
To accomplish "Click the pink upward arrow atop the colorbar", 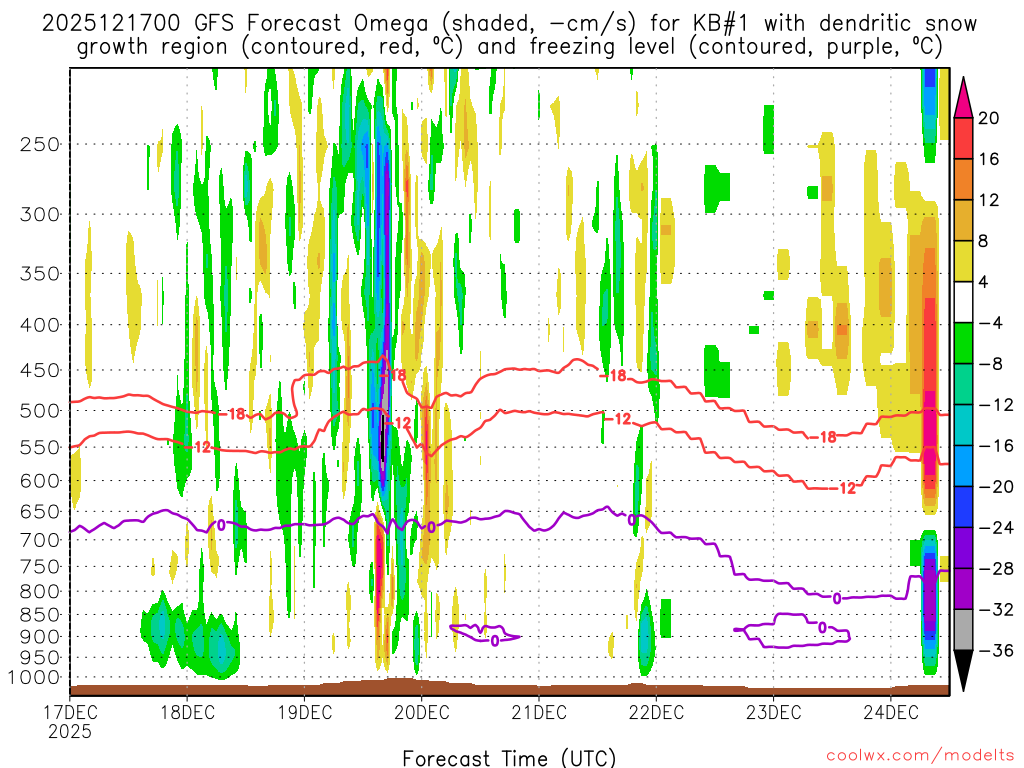I will coord(963,97).
